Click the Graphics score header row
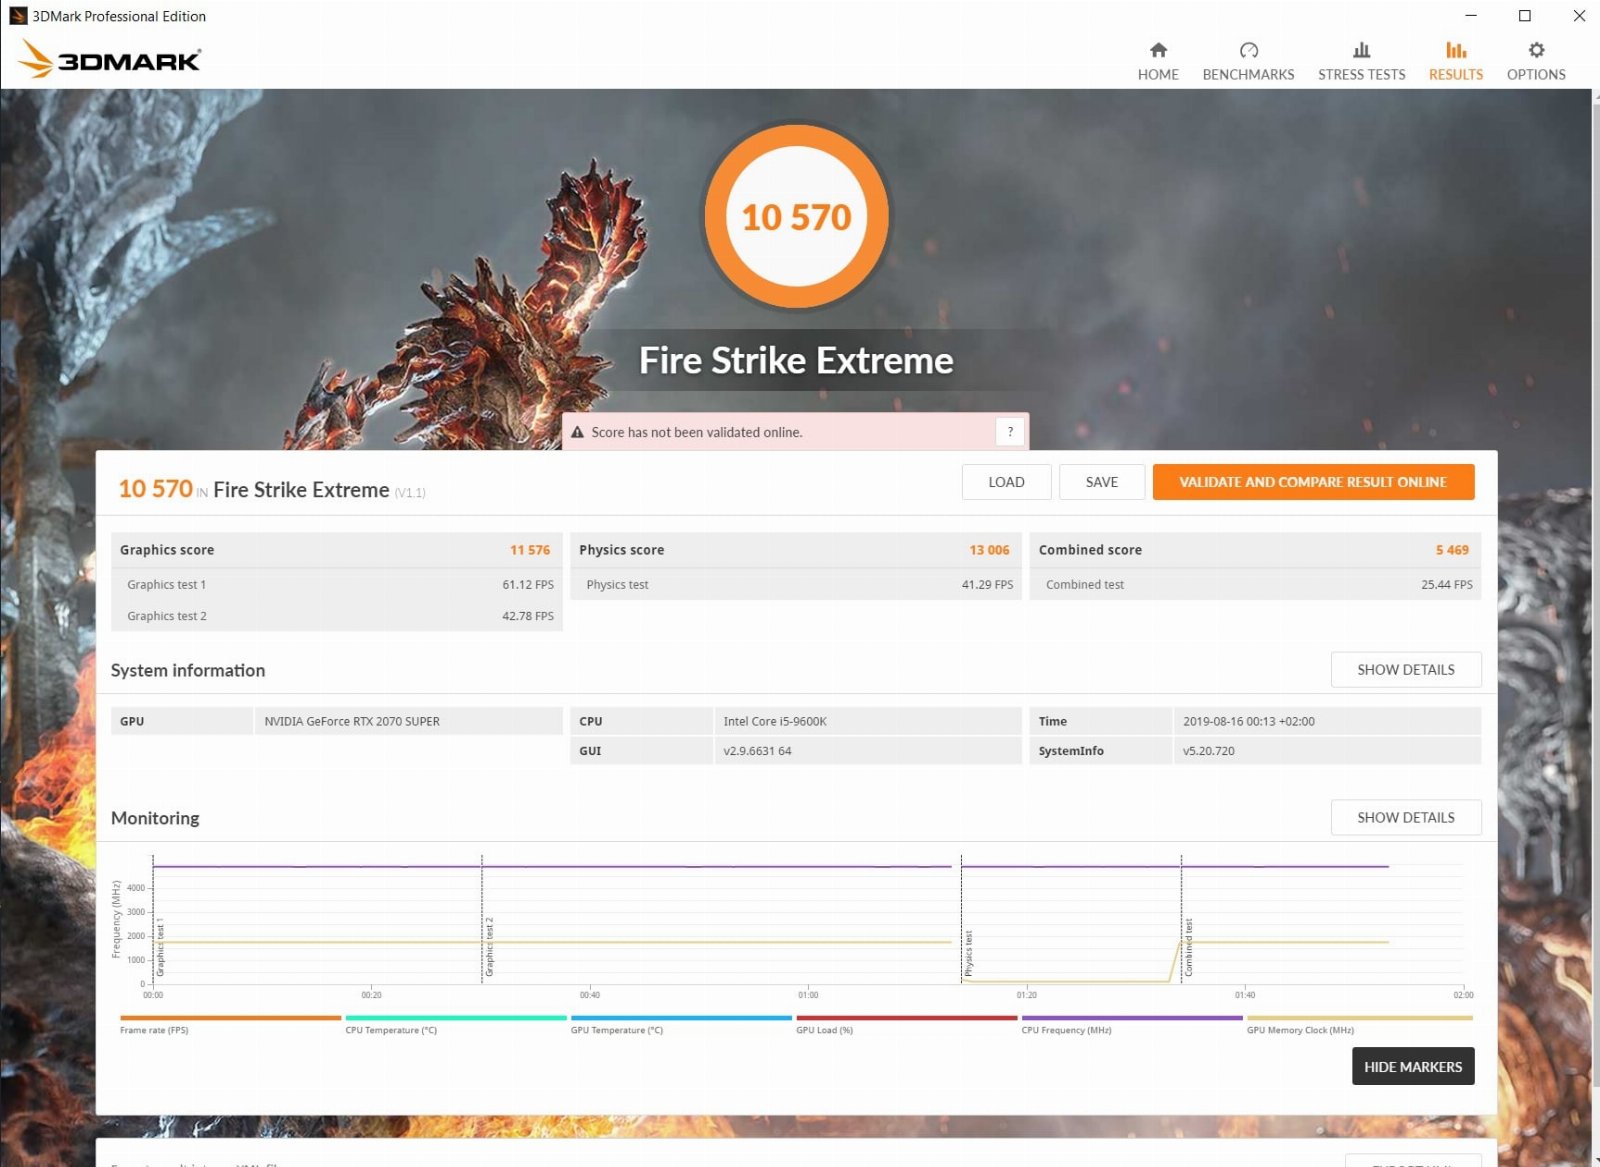Viewport: 1600px width, 1167px height. click(x=336, y=550)
